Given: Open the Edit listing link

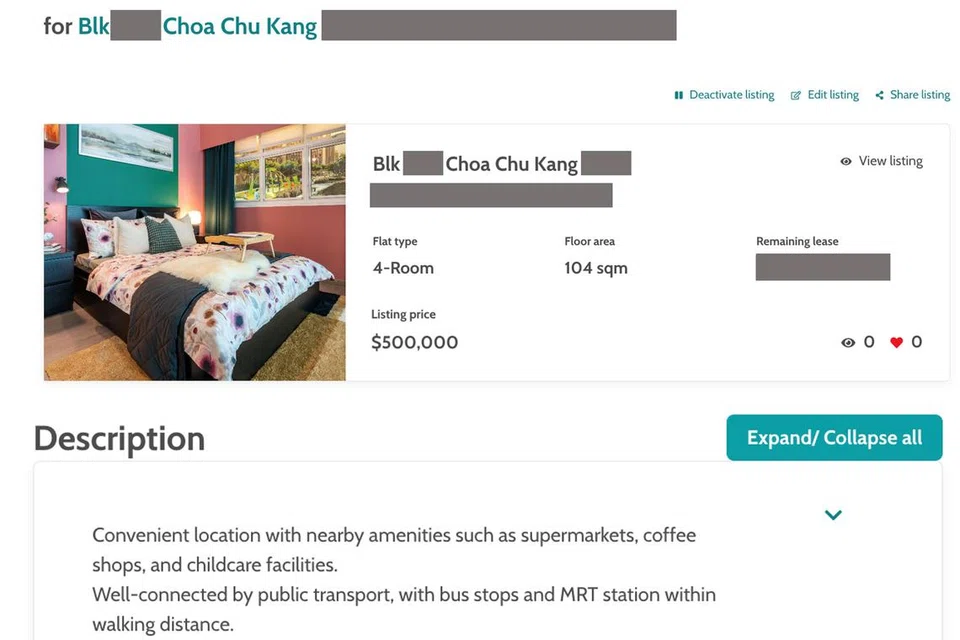Looking at the screenshot, I should point(833,95).
